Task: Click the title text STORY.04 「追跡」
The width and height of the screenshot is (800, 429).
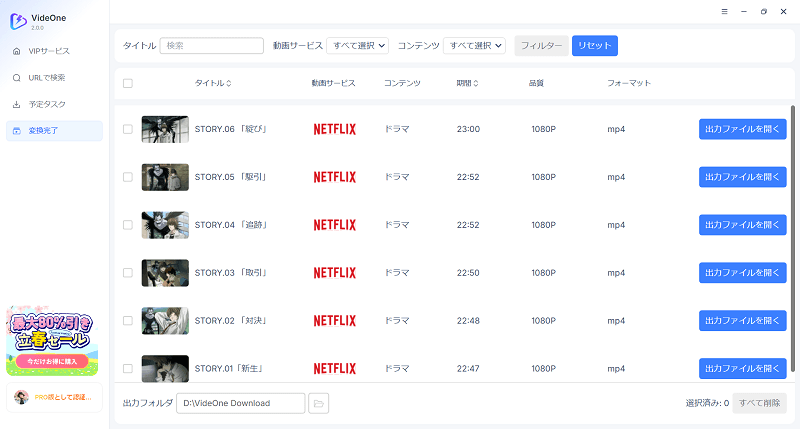Action: point(231,225)
